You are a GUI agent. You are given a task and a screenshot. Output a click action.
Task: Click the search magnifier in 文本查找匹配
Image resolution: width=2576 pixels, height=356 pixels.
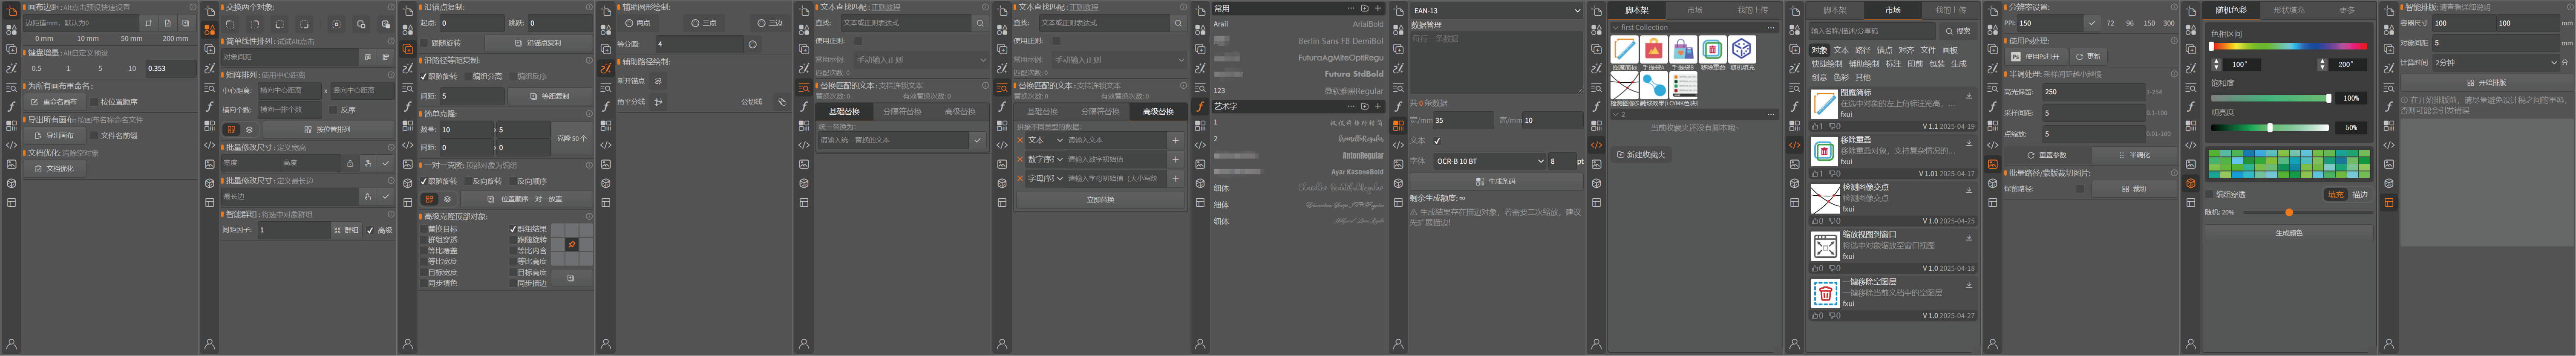[980, 23]
